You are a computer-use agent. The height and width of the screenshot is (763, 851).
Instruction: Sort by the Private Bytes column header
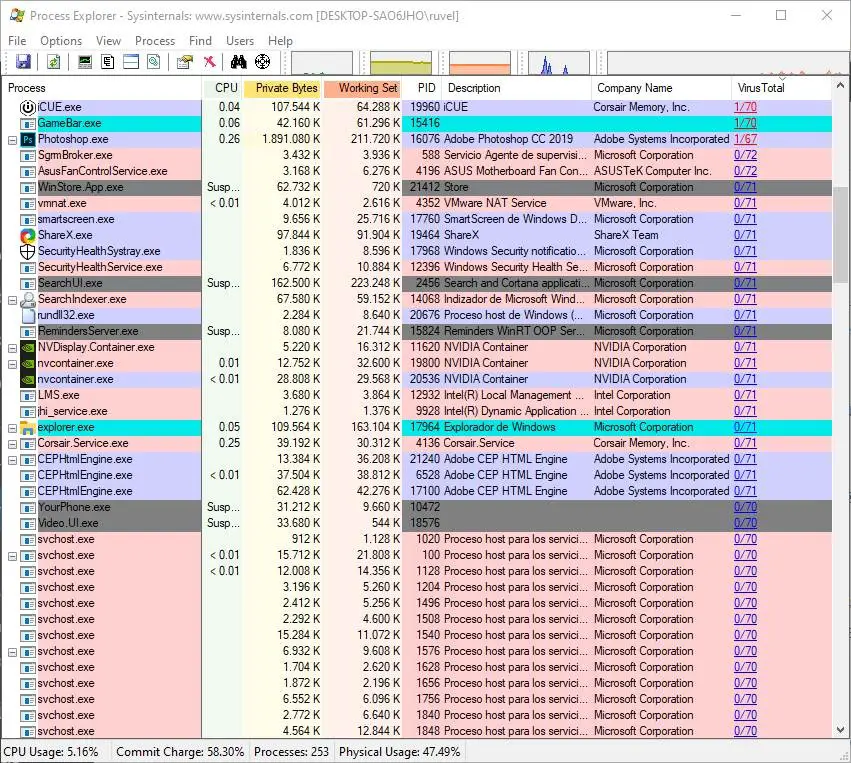tap(283, 88)
